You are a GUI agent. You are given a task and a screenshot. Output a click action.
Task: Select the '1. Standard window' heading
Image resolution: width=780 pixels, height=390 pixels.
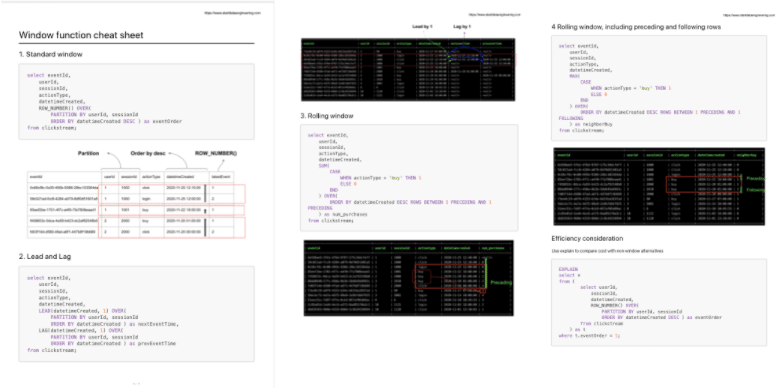(x=51, y=54)
